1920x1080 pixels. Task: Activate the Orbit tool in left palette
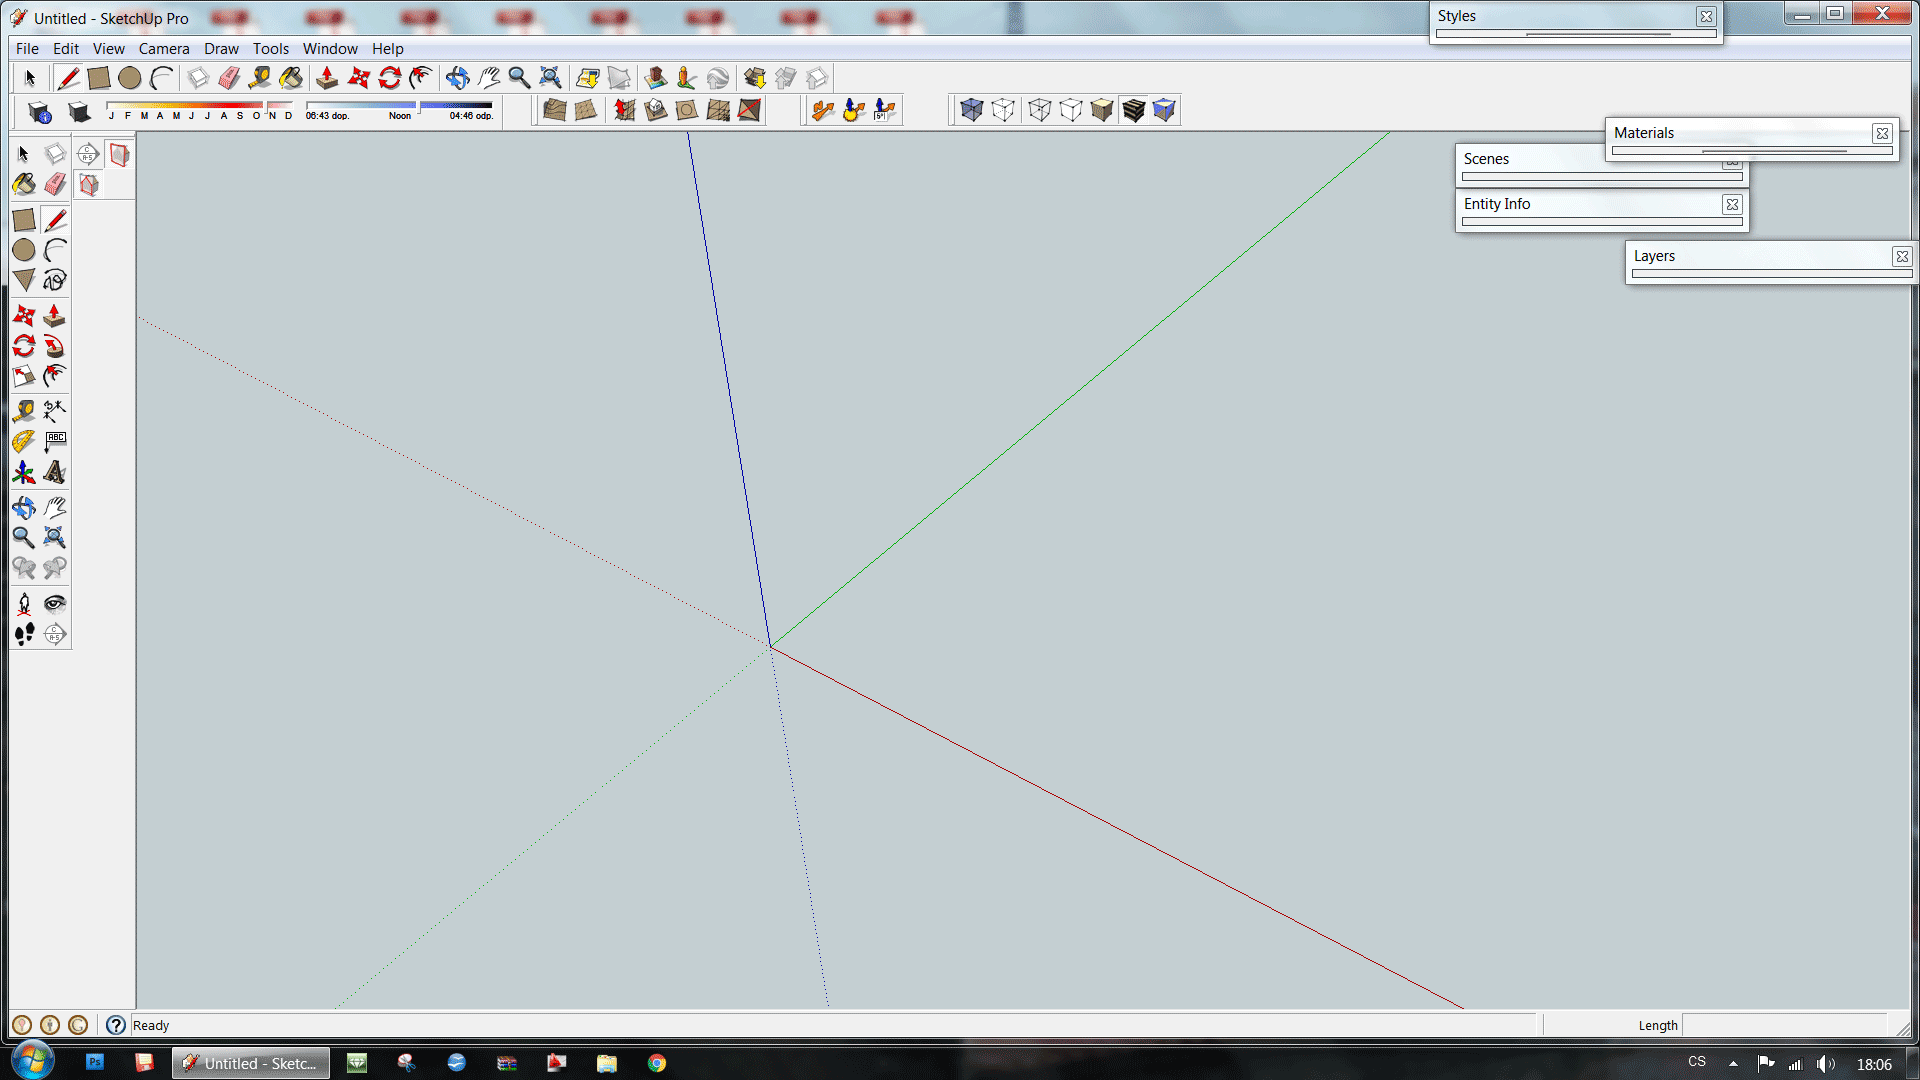(x=24, y=507)
